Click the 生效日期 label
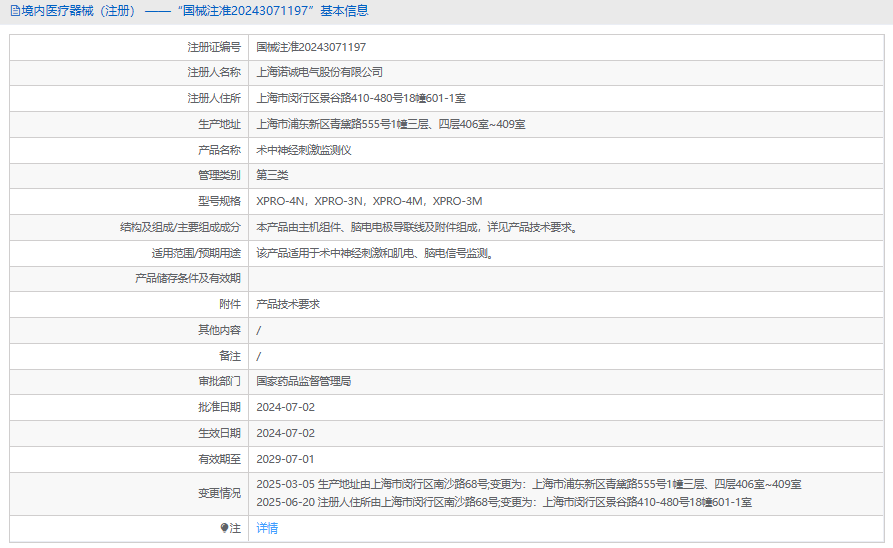 [219, 434]
